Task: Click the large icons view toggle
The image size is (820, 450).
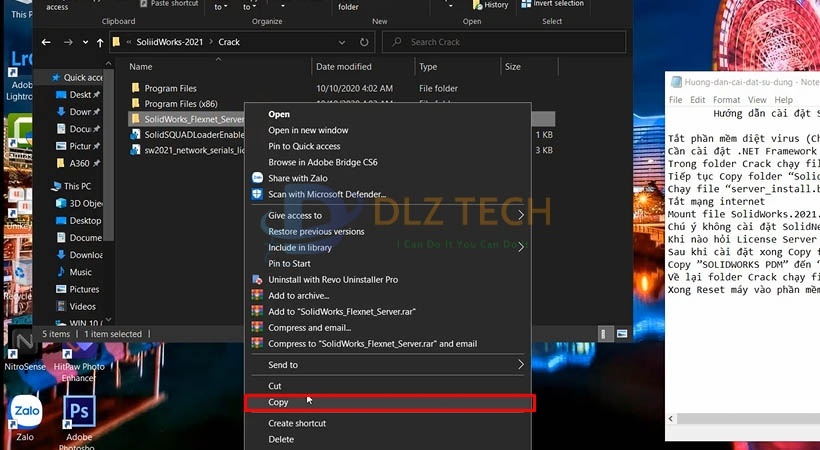Action: pyautogui.click(x=622, y=334)
